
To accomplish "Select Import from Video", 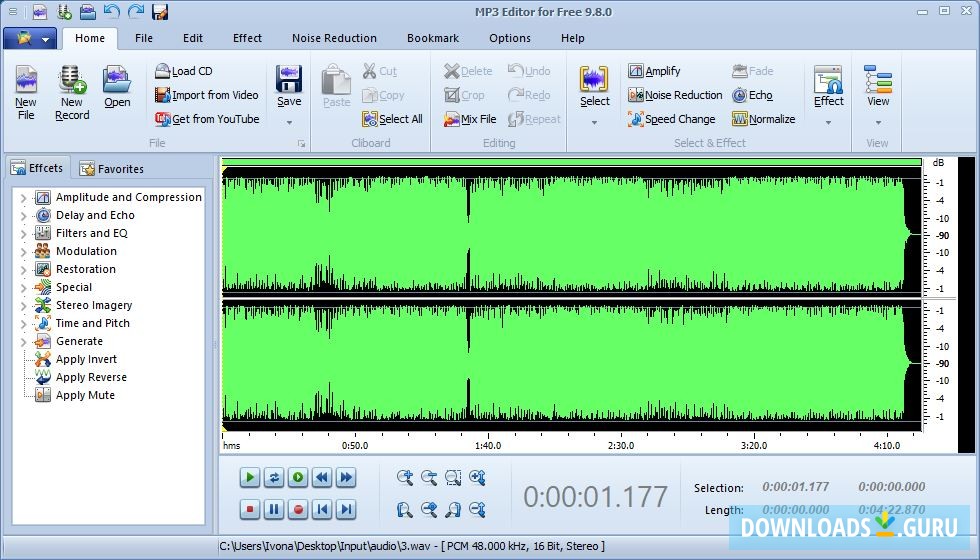I will tap(206, 95).
